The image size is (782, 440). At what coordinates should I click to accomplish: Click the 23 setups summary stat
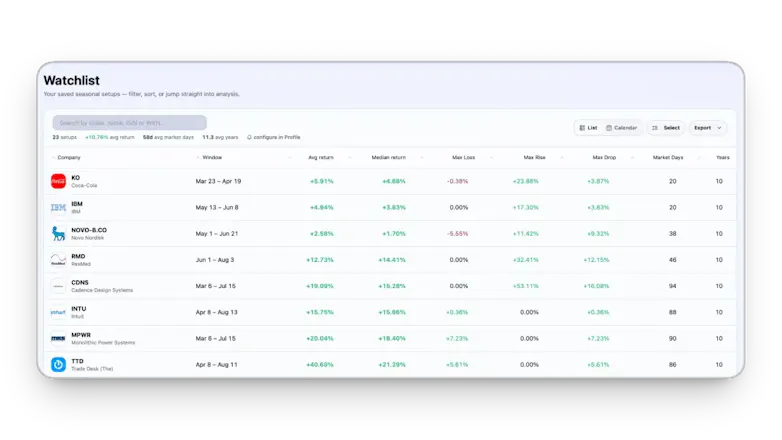[65, 137]
